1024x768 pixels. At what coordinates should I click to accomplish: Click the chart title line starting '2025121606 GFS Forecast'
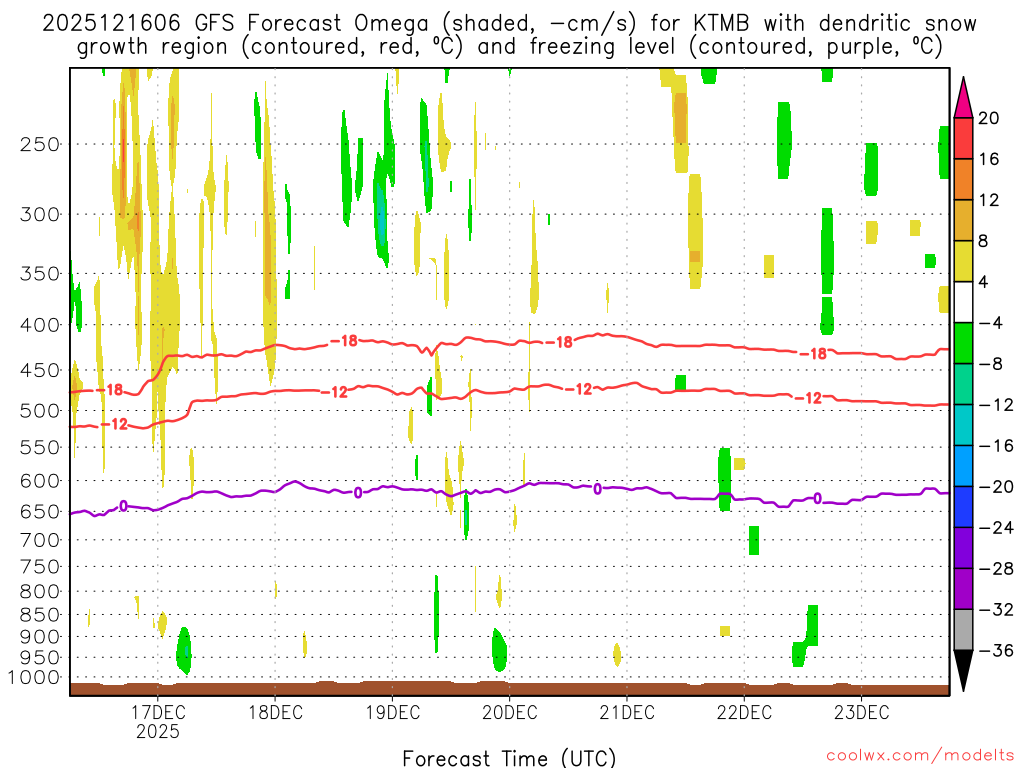[x=509, y=24]
